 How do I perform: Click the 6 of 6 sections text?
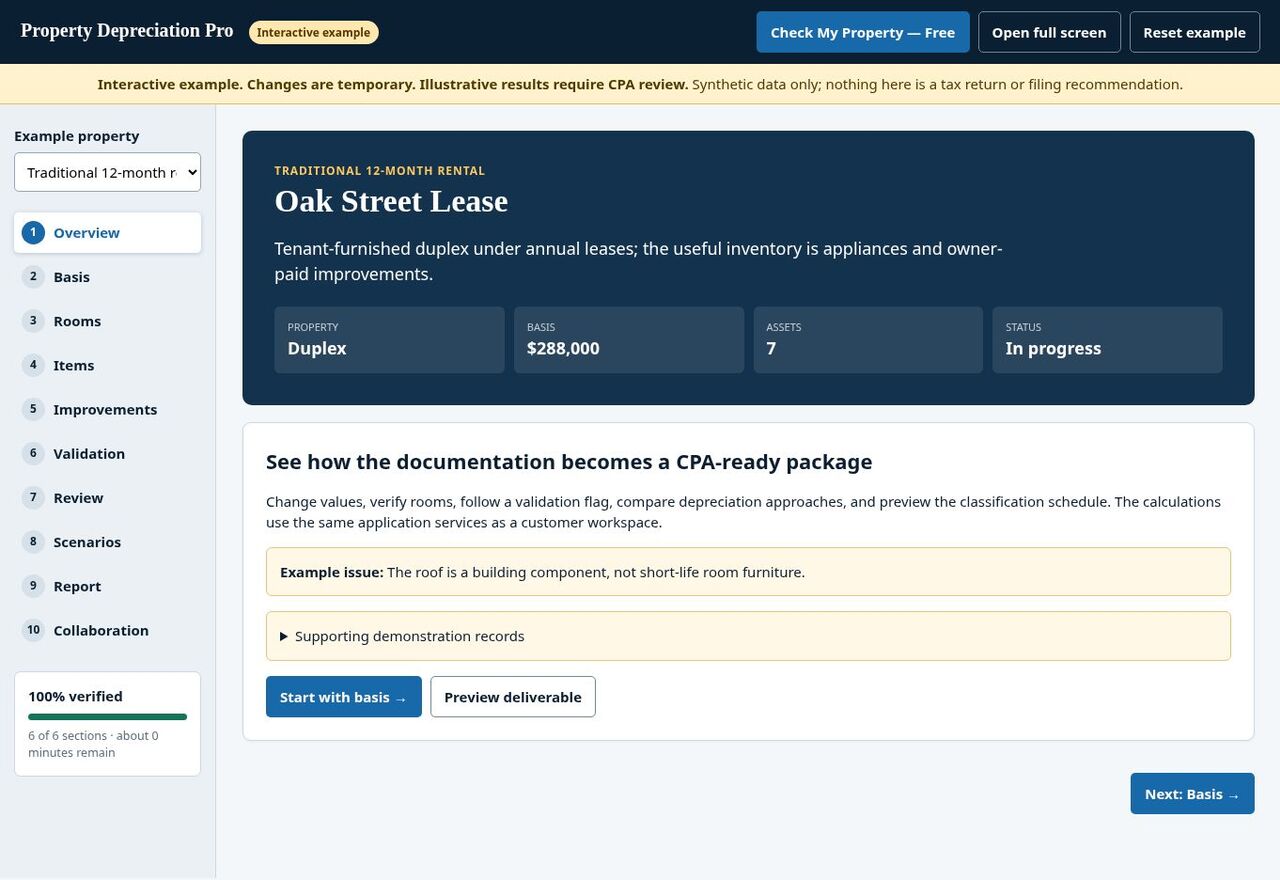click(93, 744)
